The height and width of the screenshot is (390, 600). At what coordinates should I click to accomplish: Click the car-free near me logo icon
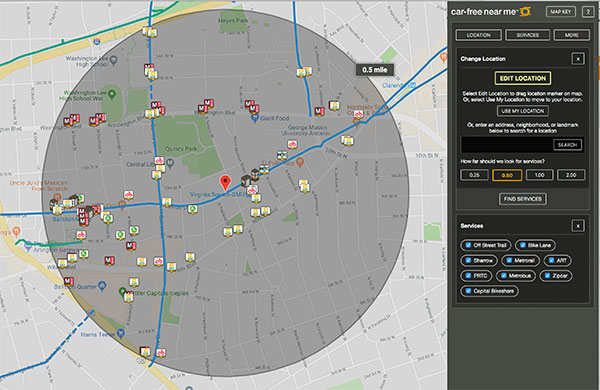coord(525,11)
